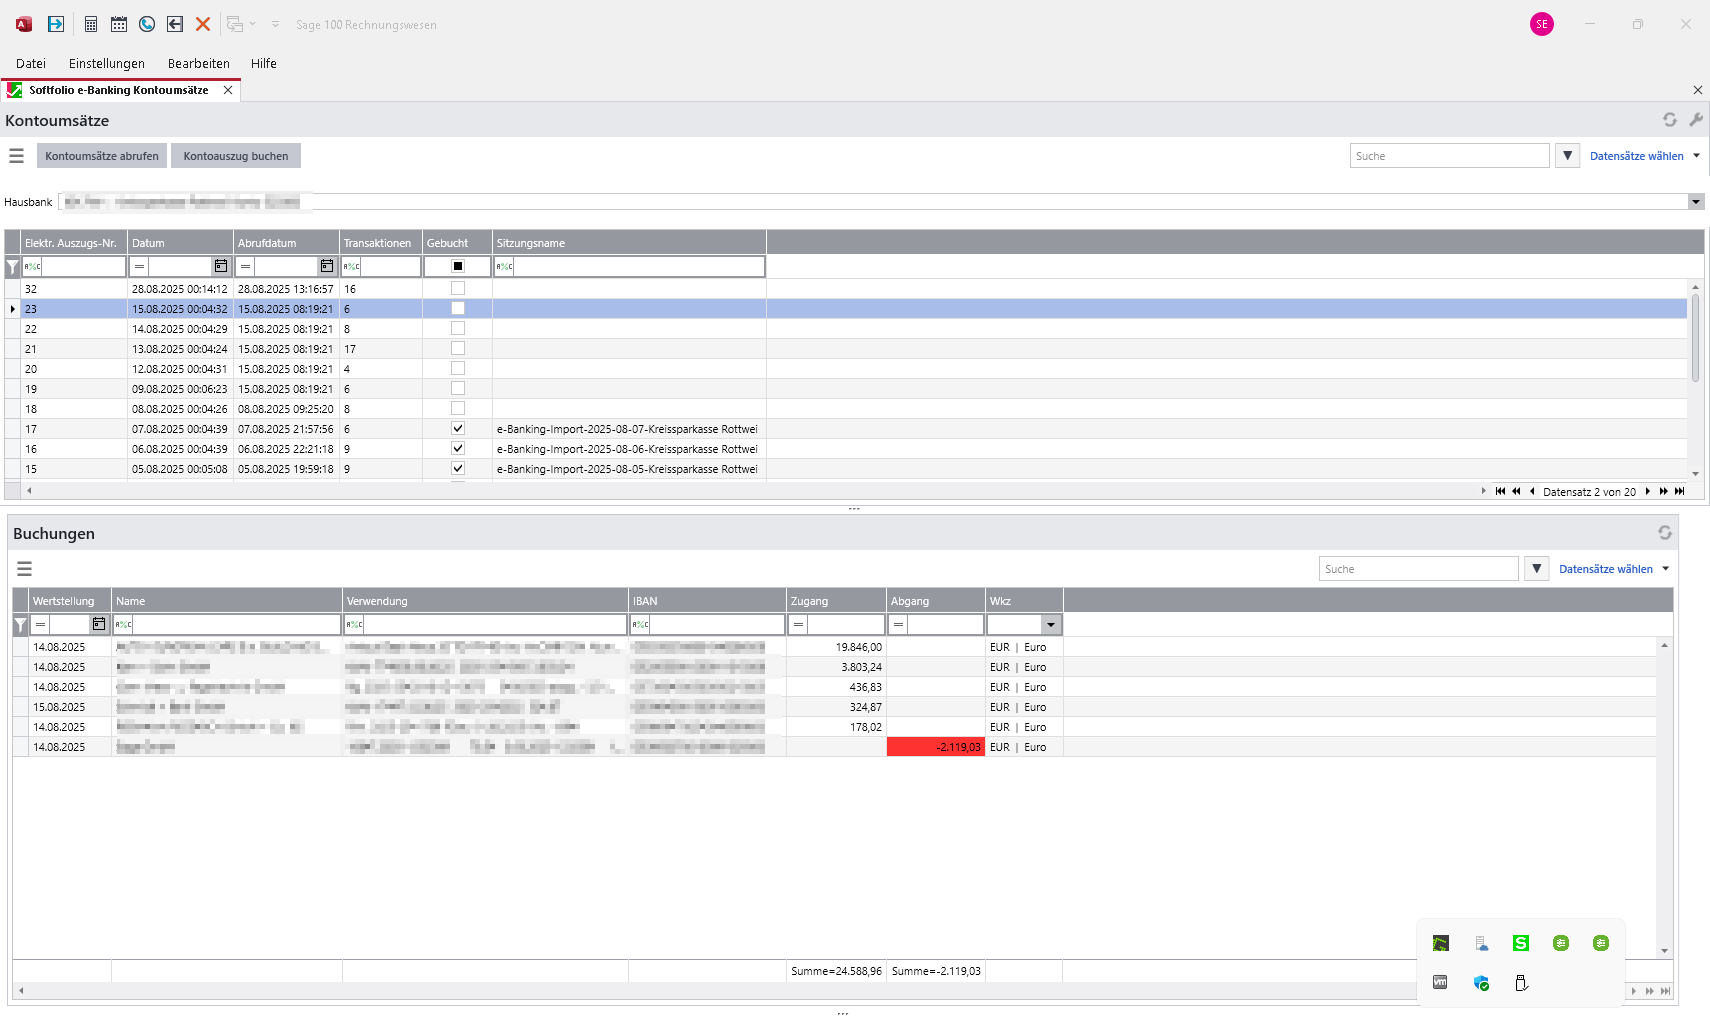Click the red X icon in the toolbar
The width and height of the screenshot is (1710, 1020).
203,24
